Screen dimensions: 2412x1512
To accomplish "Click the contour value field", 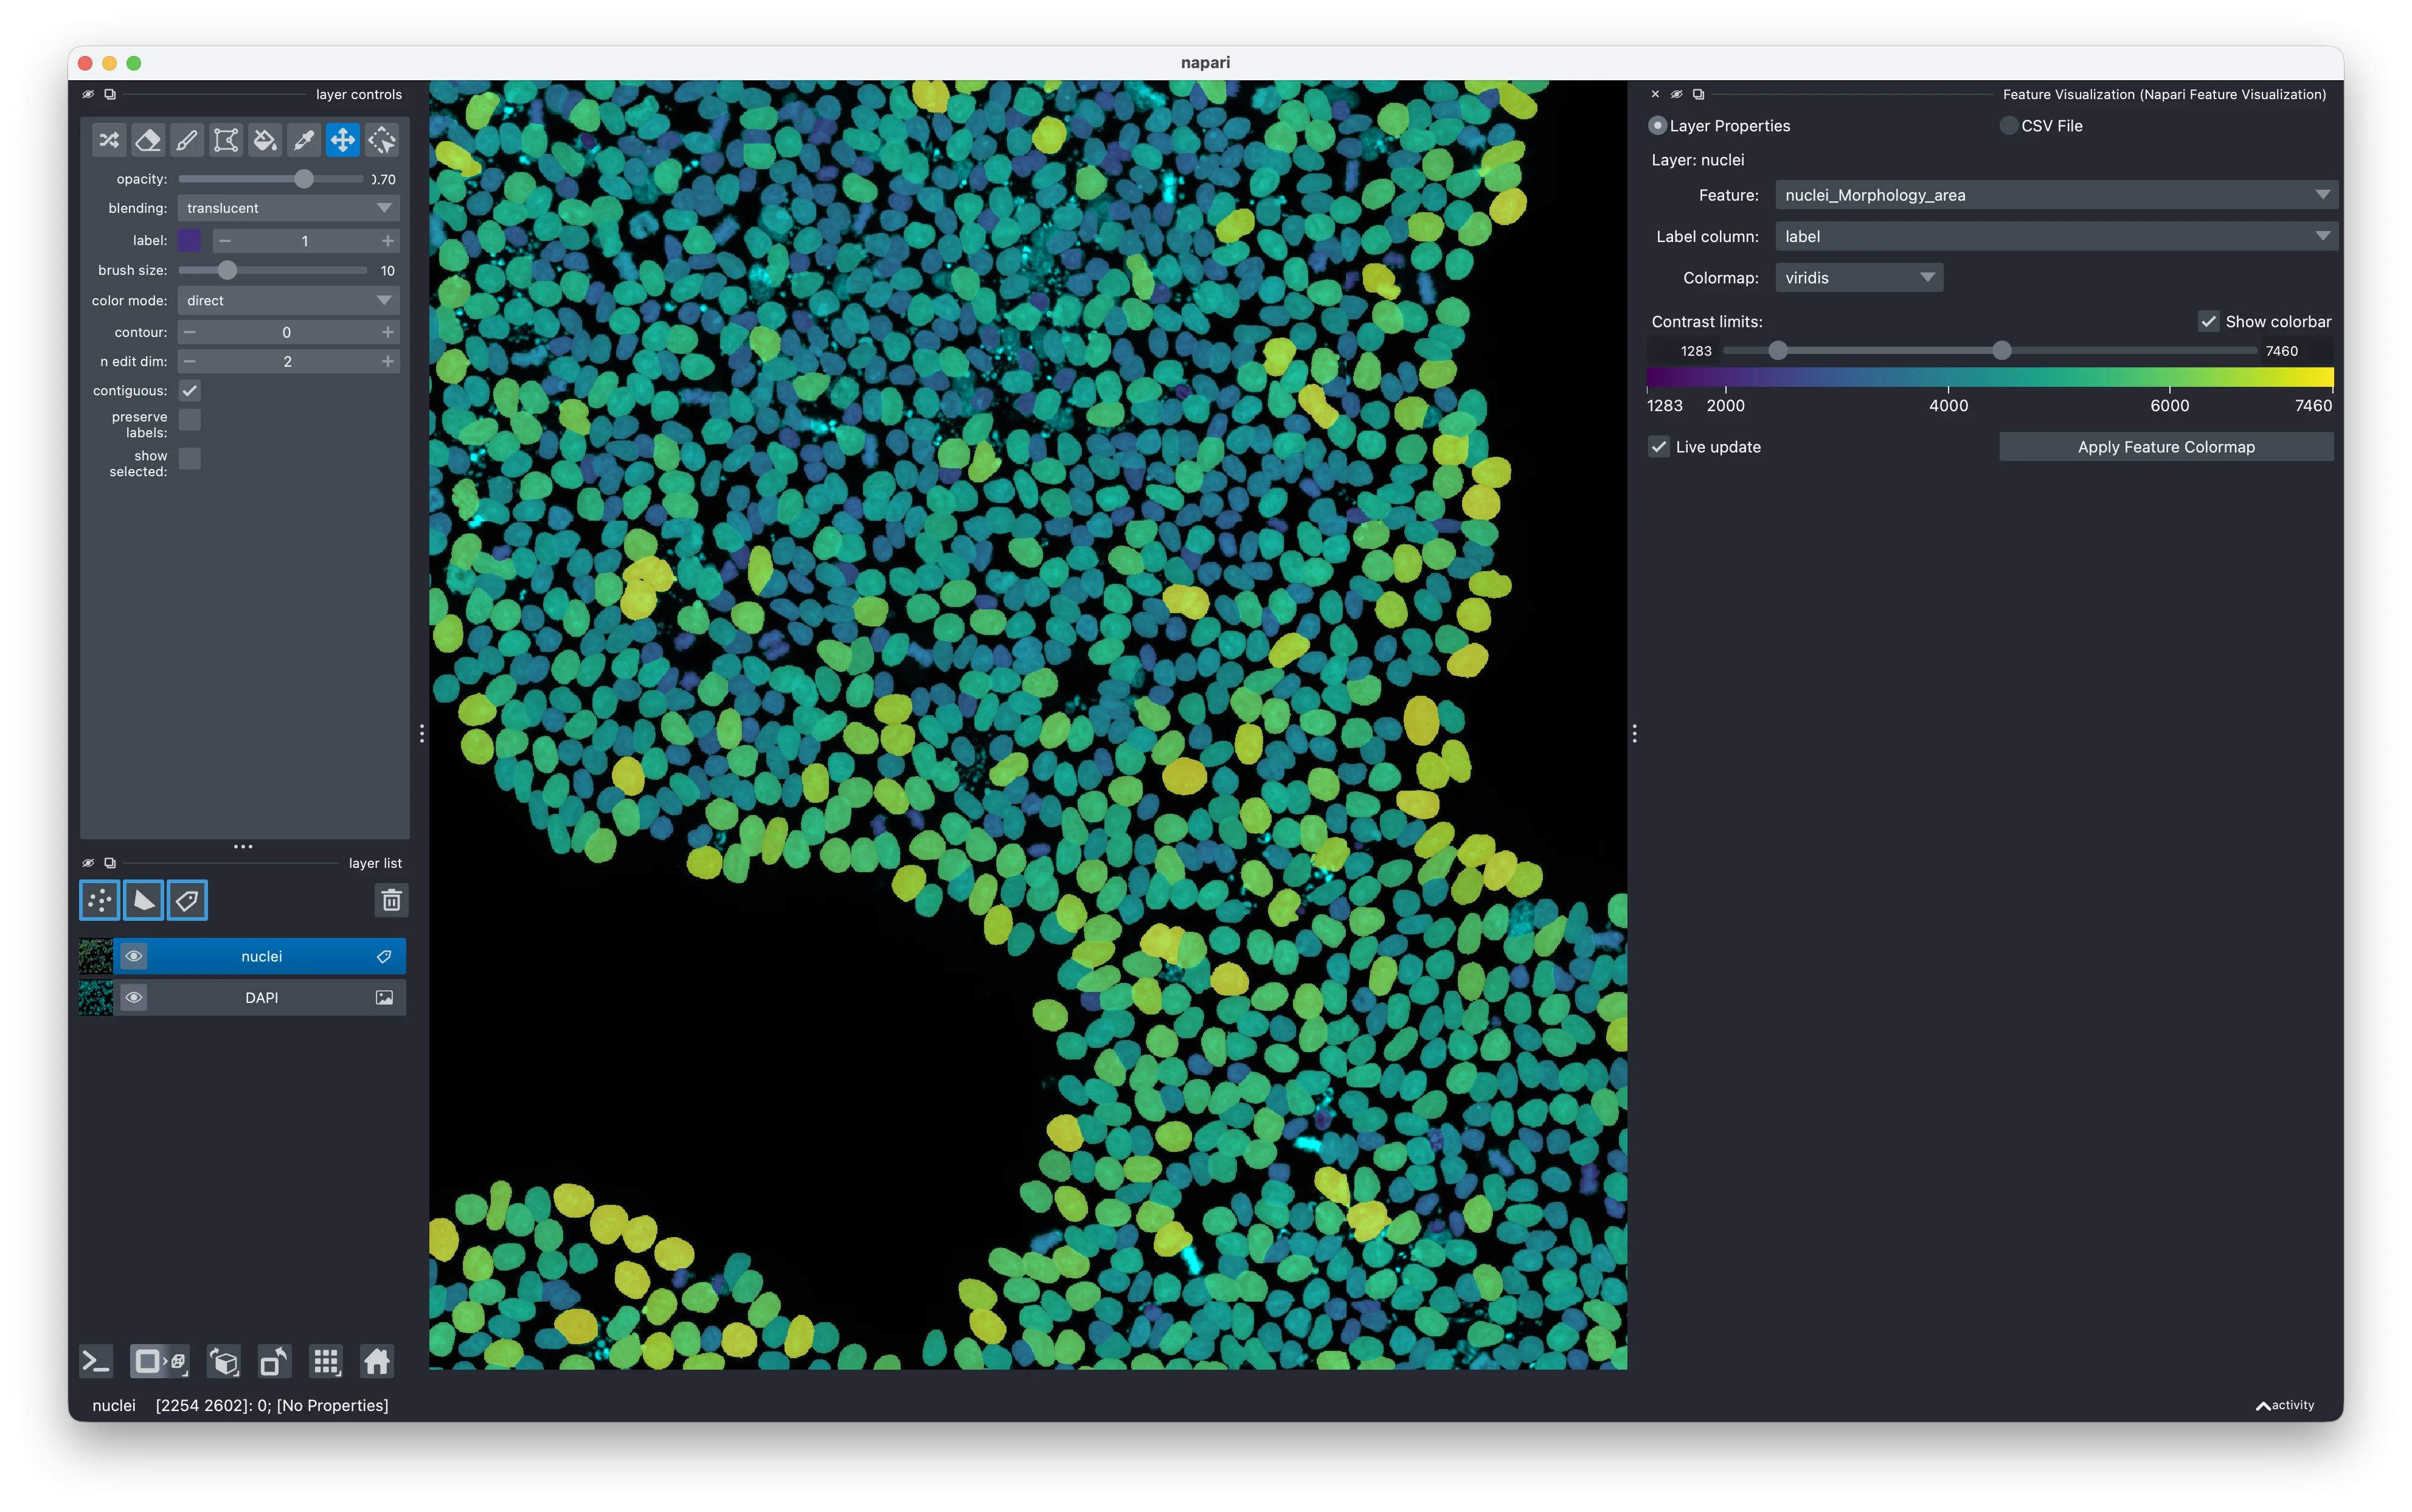I will pyautogui.click(x=287, y=332).
